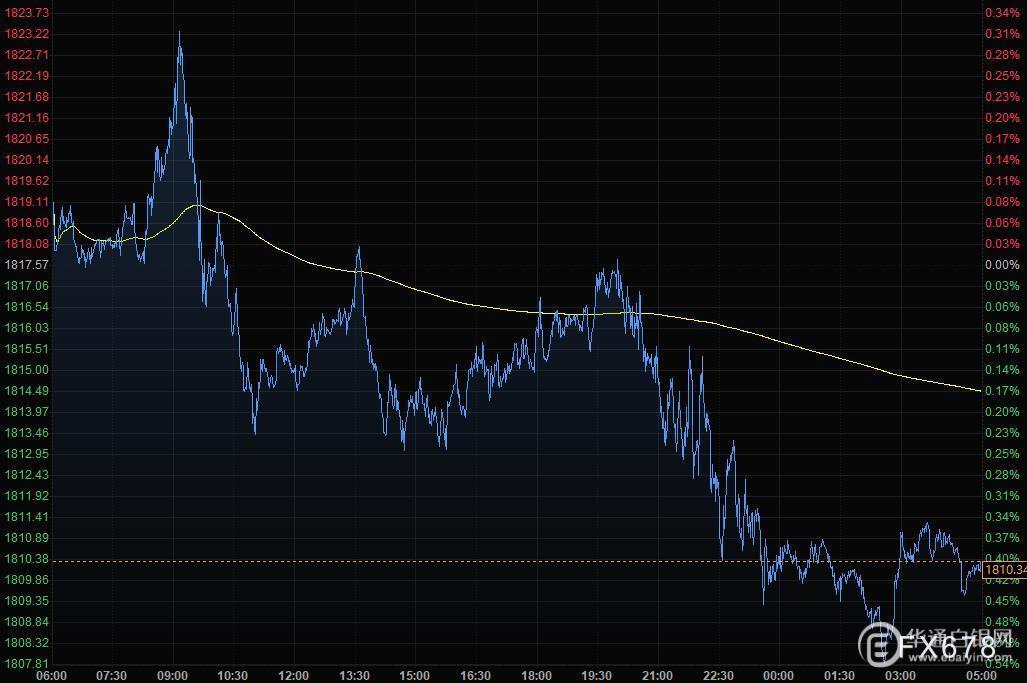Click the 0.00% percentage axis label

coord(1002,265)
